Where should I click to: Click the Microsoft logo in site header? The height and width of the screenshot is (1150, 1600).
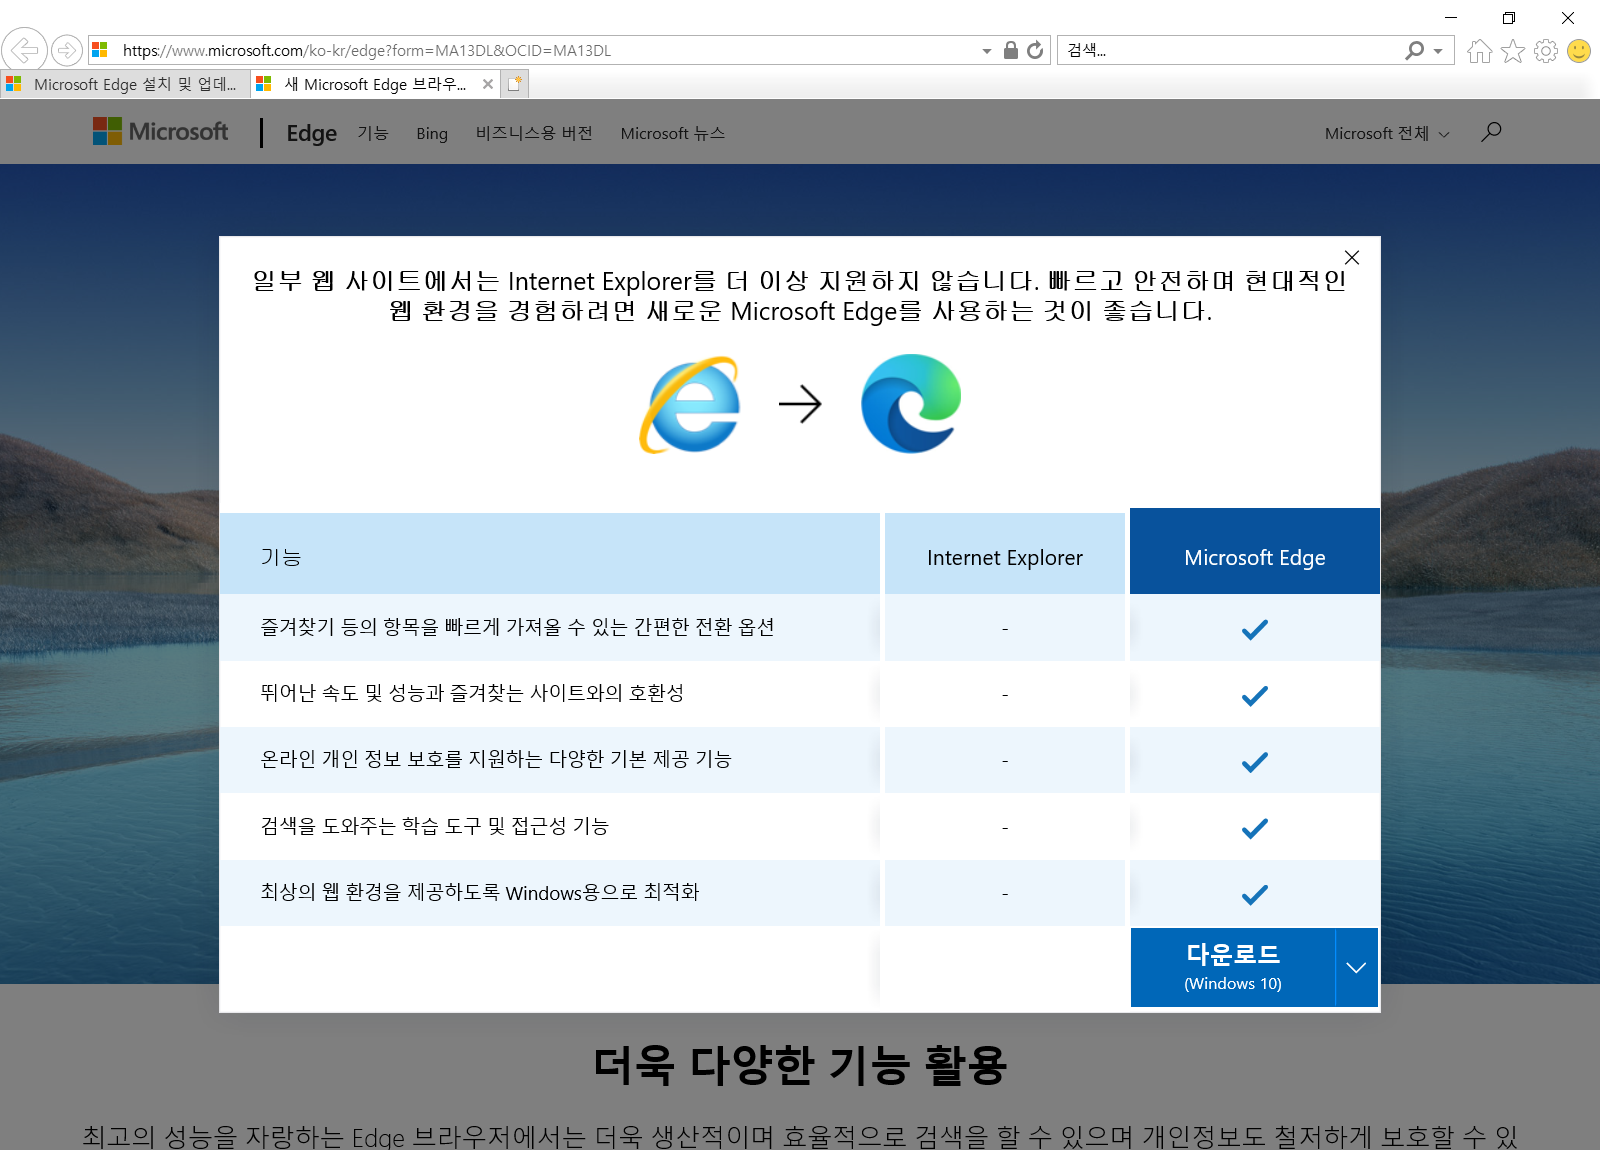click(x=160, y=131)
